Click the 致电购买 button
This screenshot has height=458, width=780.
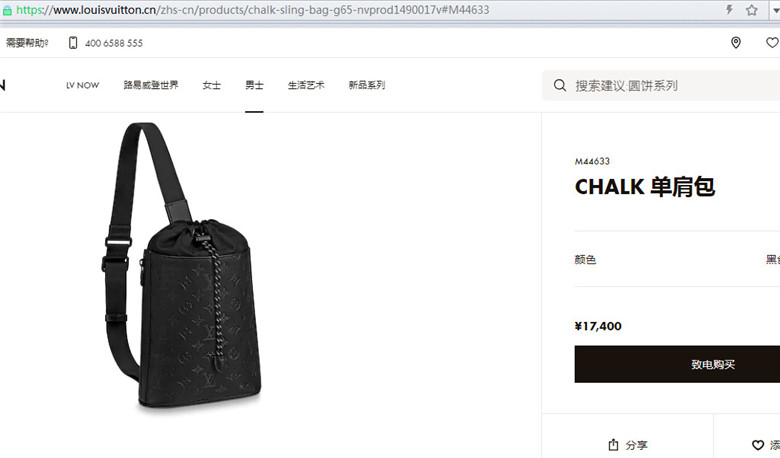click(x=677, y=364)
